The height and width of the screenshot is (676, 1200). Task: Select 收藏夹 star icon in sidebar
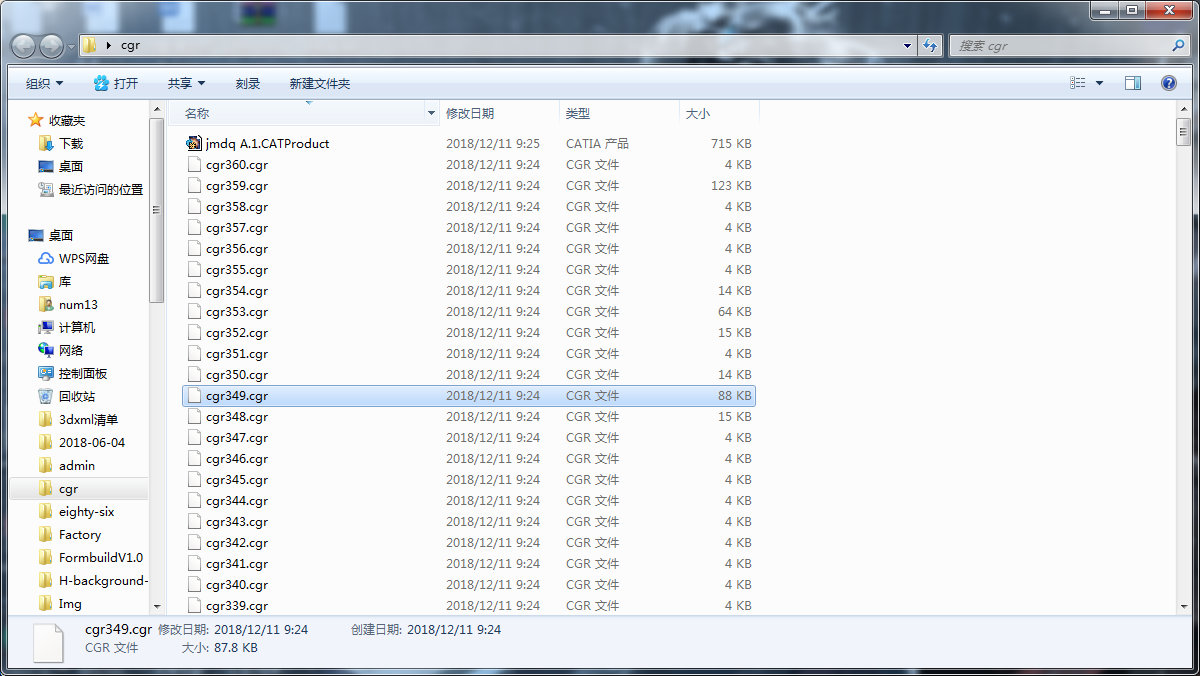coord(36,120)
